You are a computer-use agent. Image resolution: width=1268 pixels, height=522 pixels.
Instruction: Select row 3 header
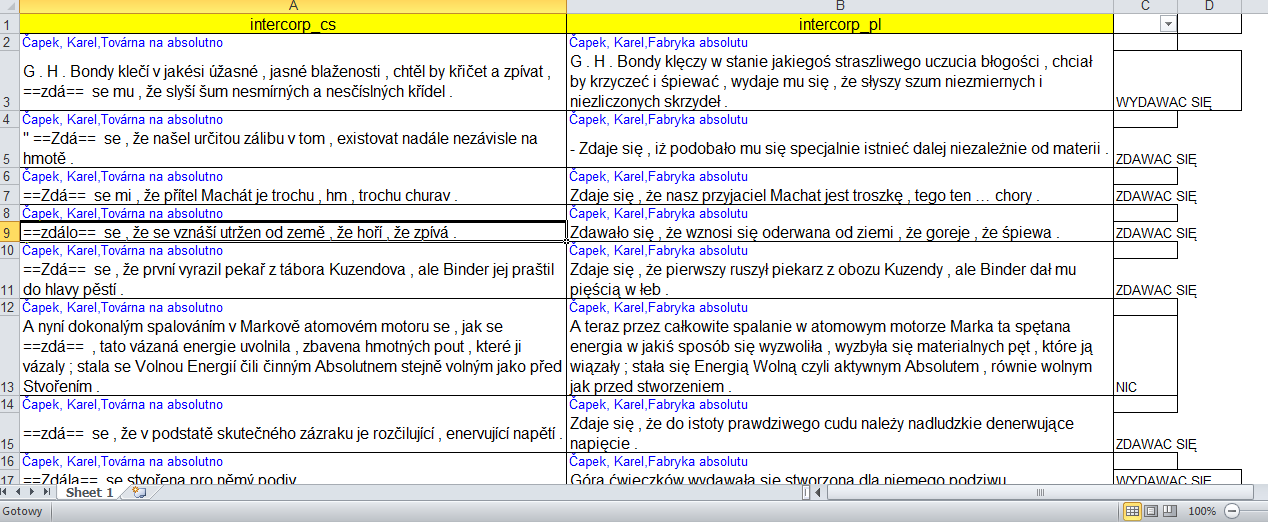9,81
